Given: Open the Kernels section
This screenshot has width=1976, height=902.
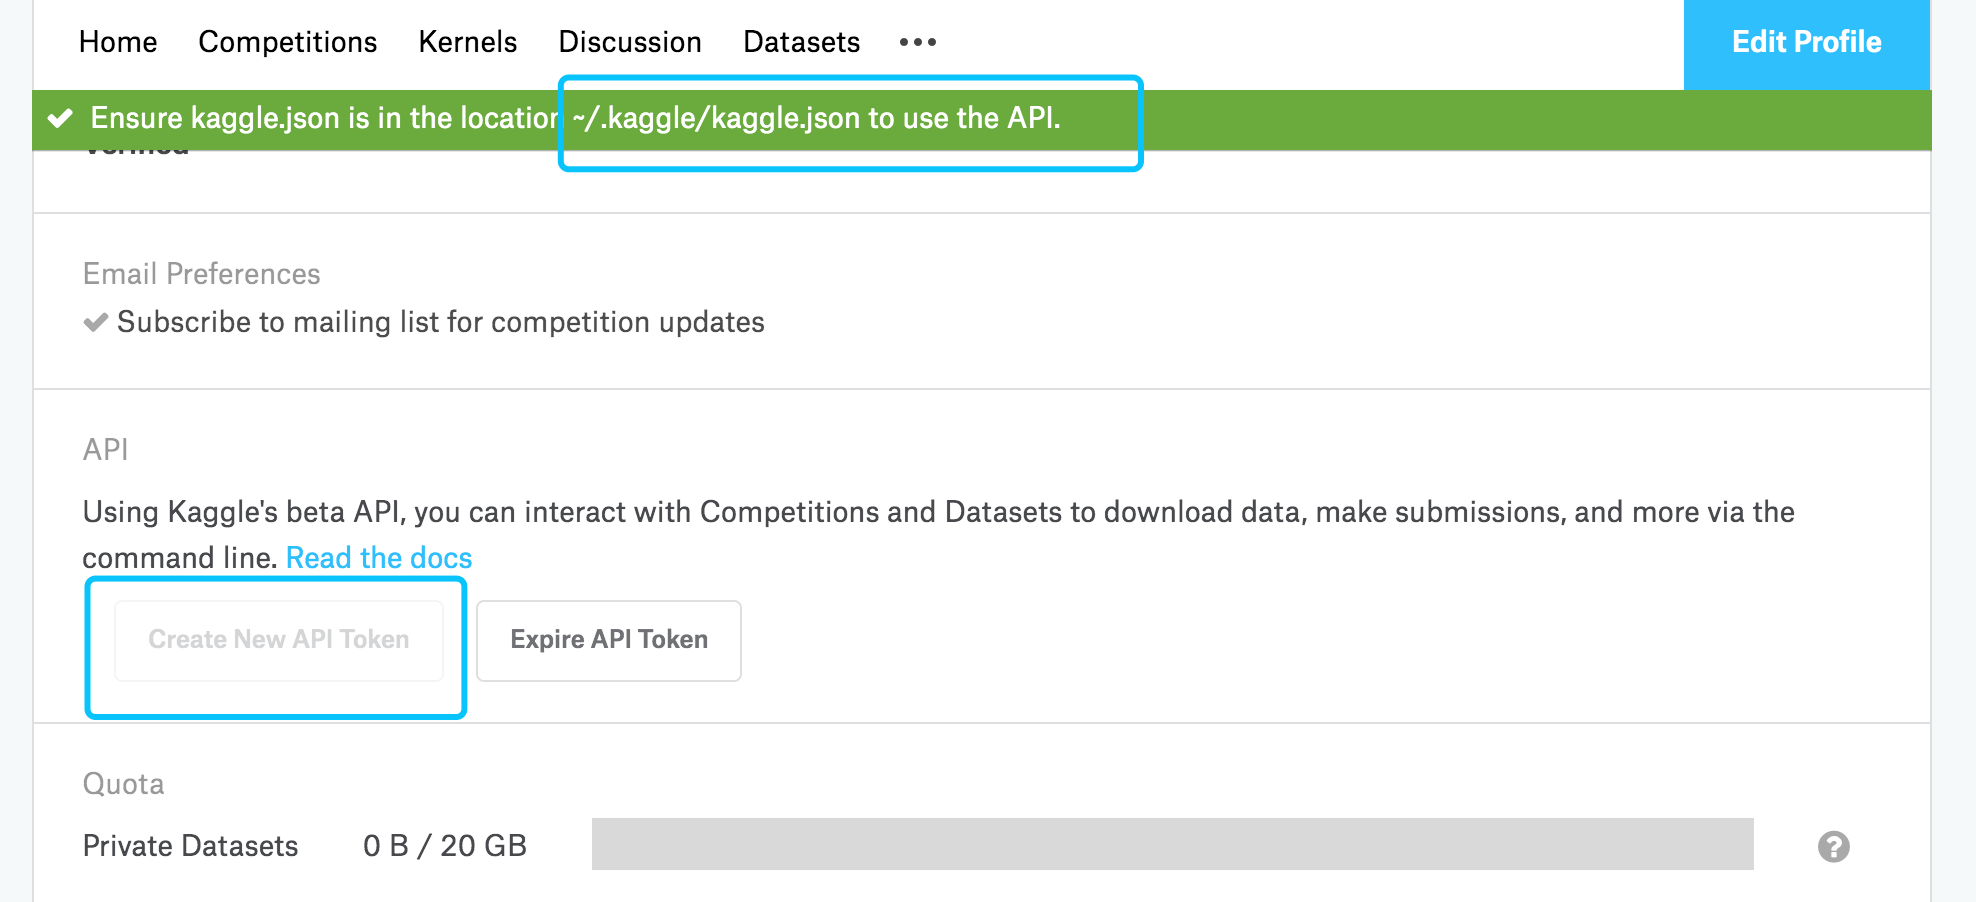Looking at the screenshot, I should tap(468, 42).
